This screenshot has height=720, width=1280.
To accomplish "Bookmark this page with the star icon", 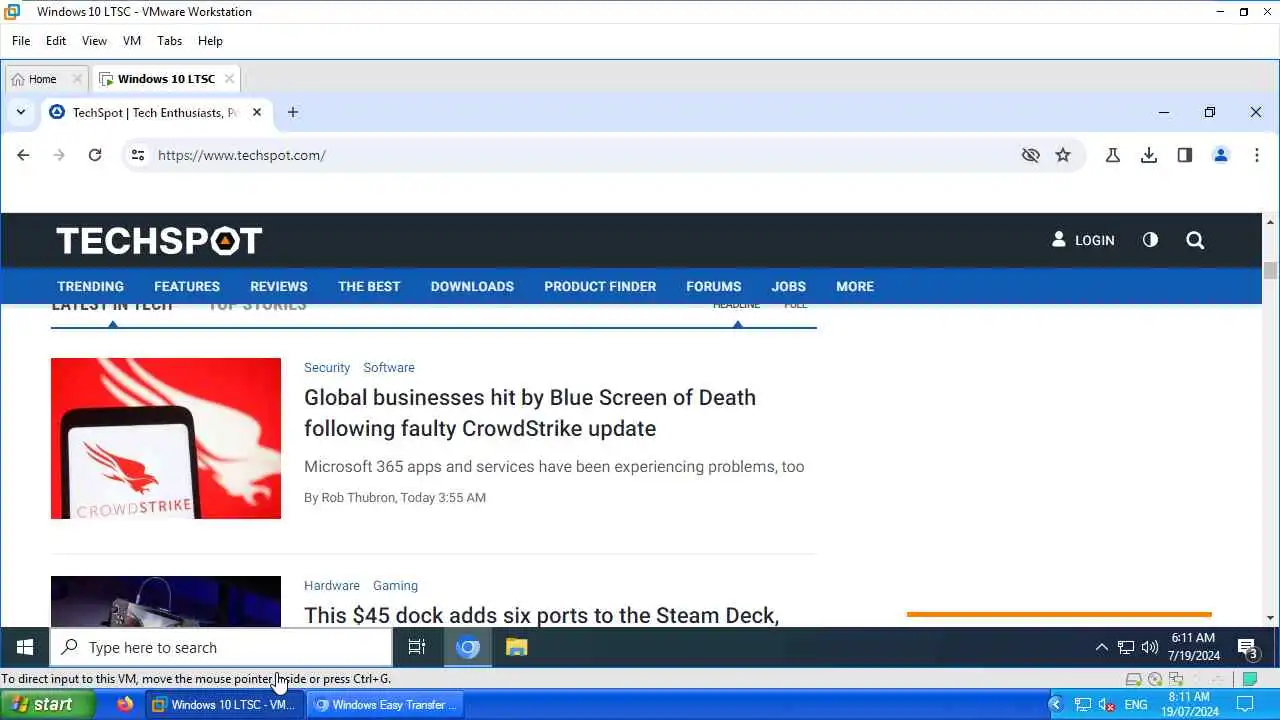I will point(1063,155).
